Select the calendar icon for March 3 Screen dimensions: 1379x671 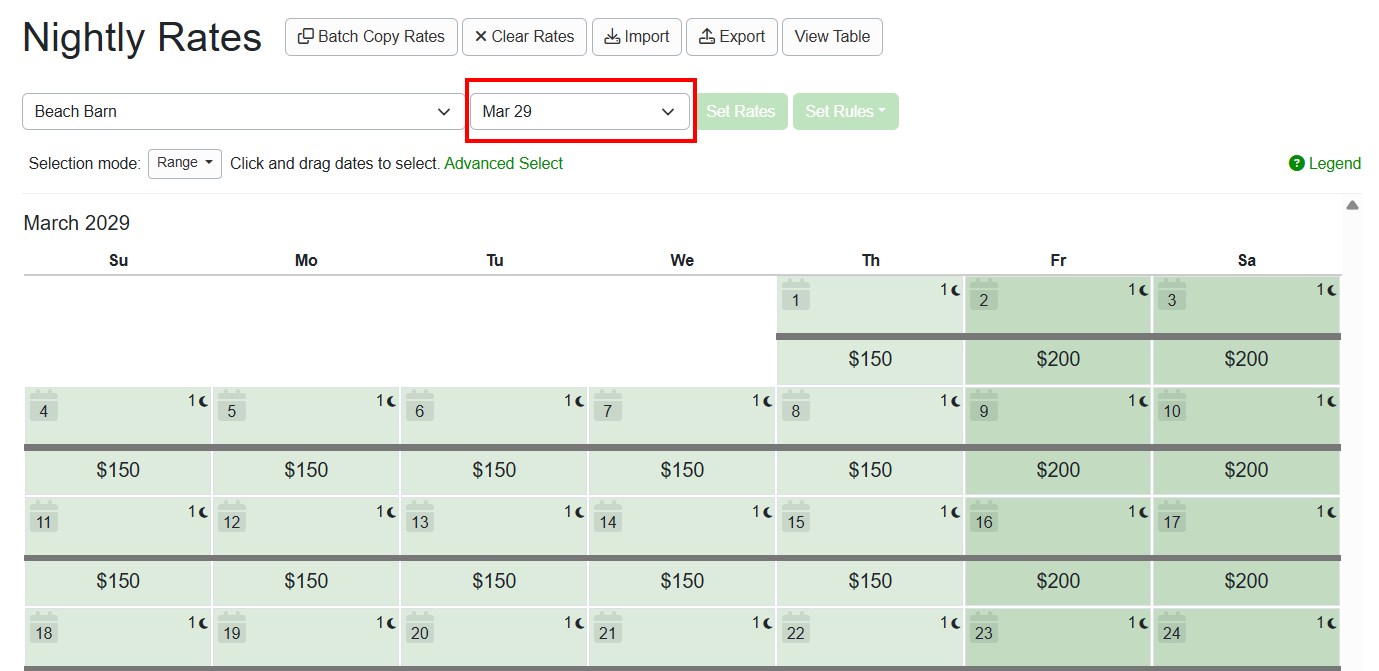1172,296
